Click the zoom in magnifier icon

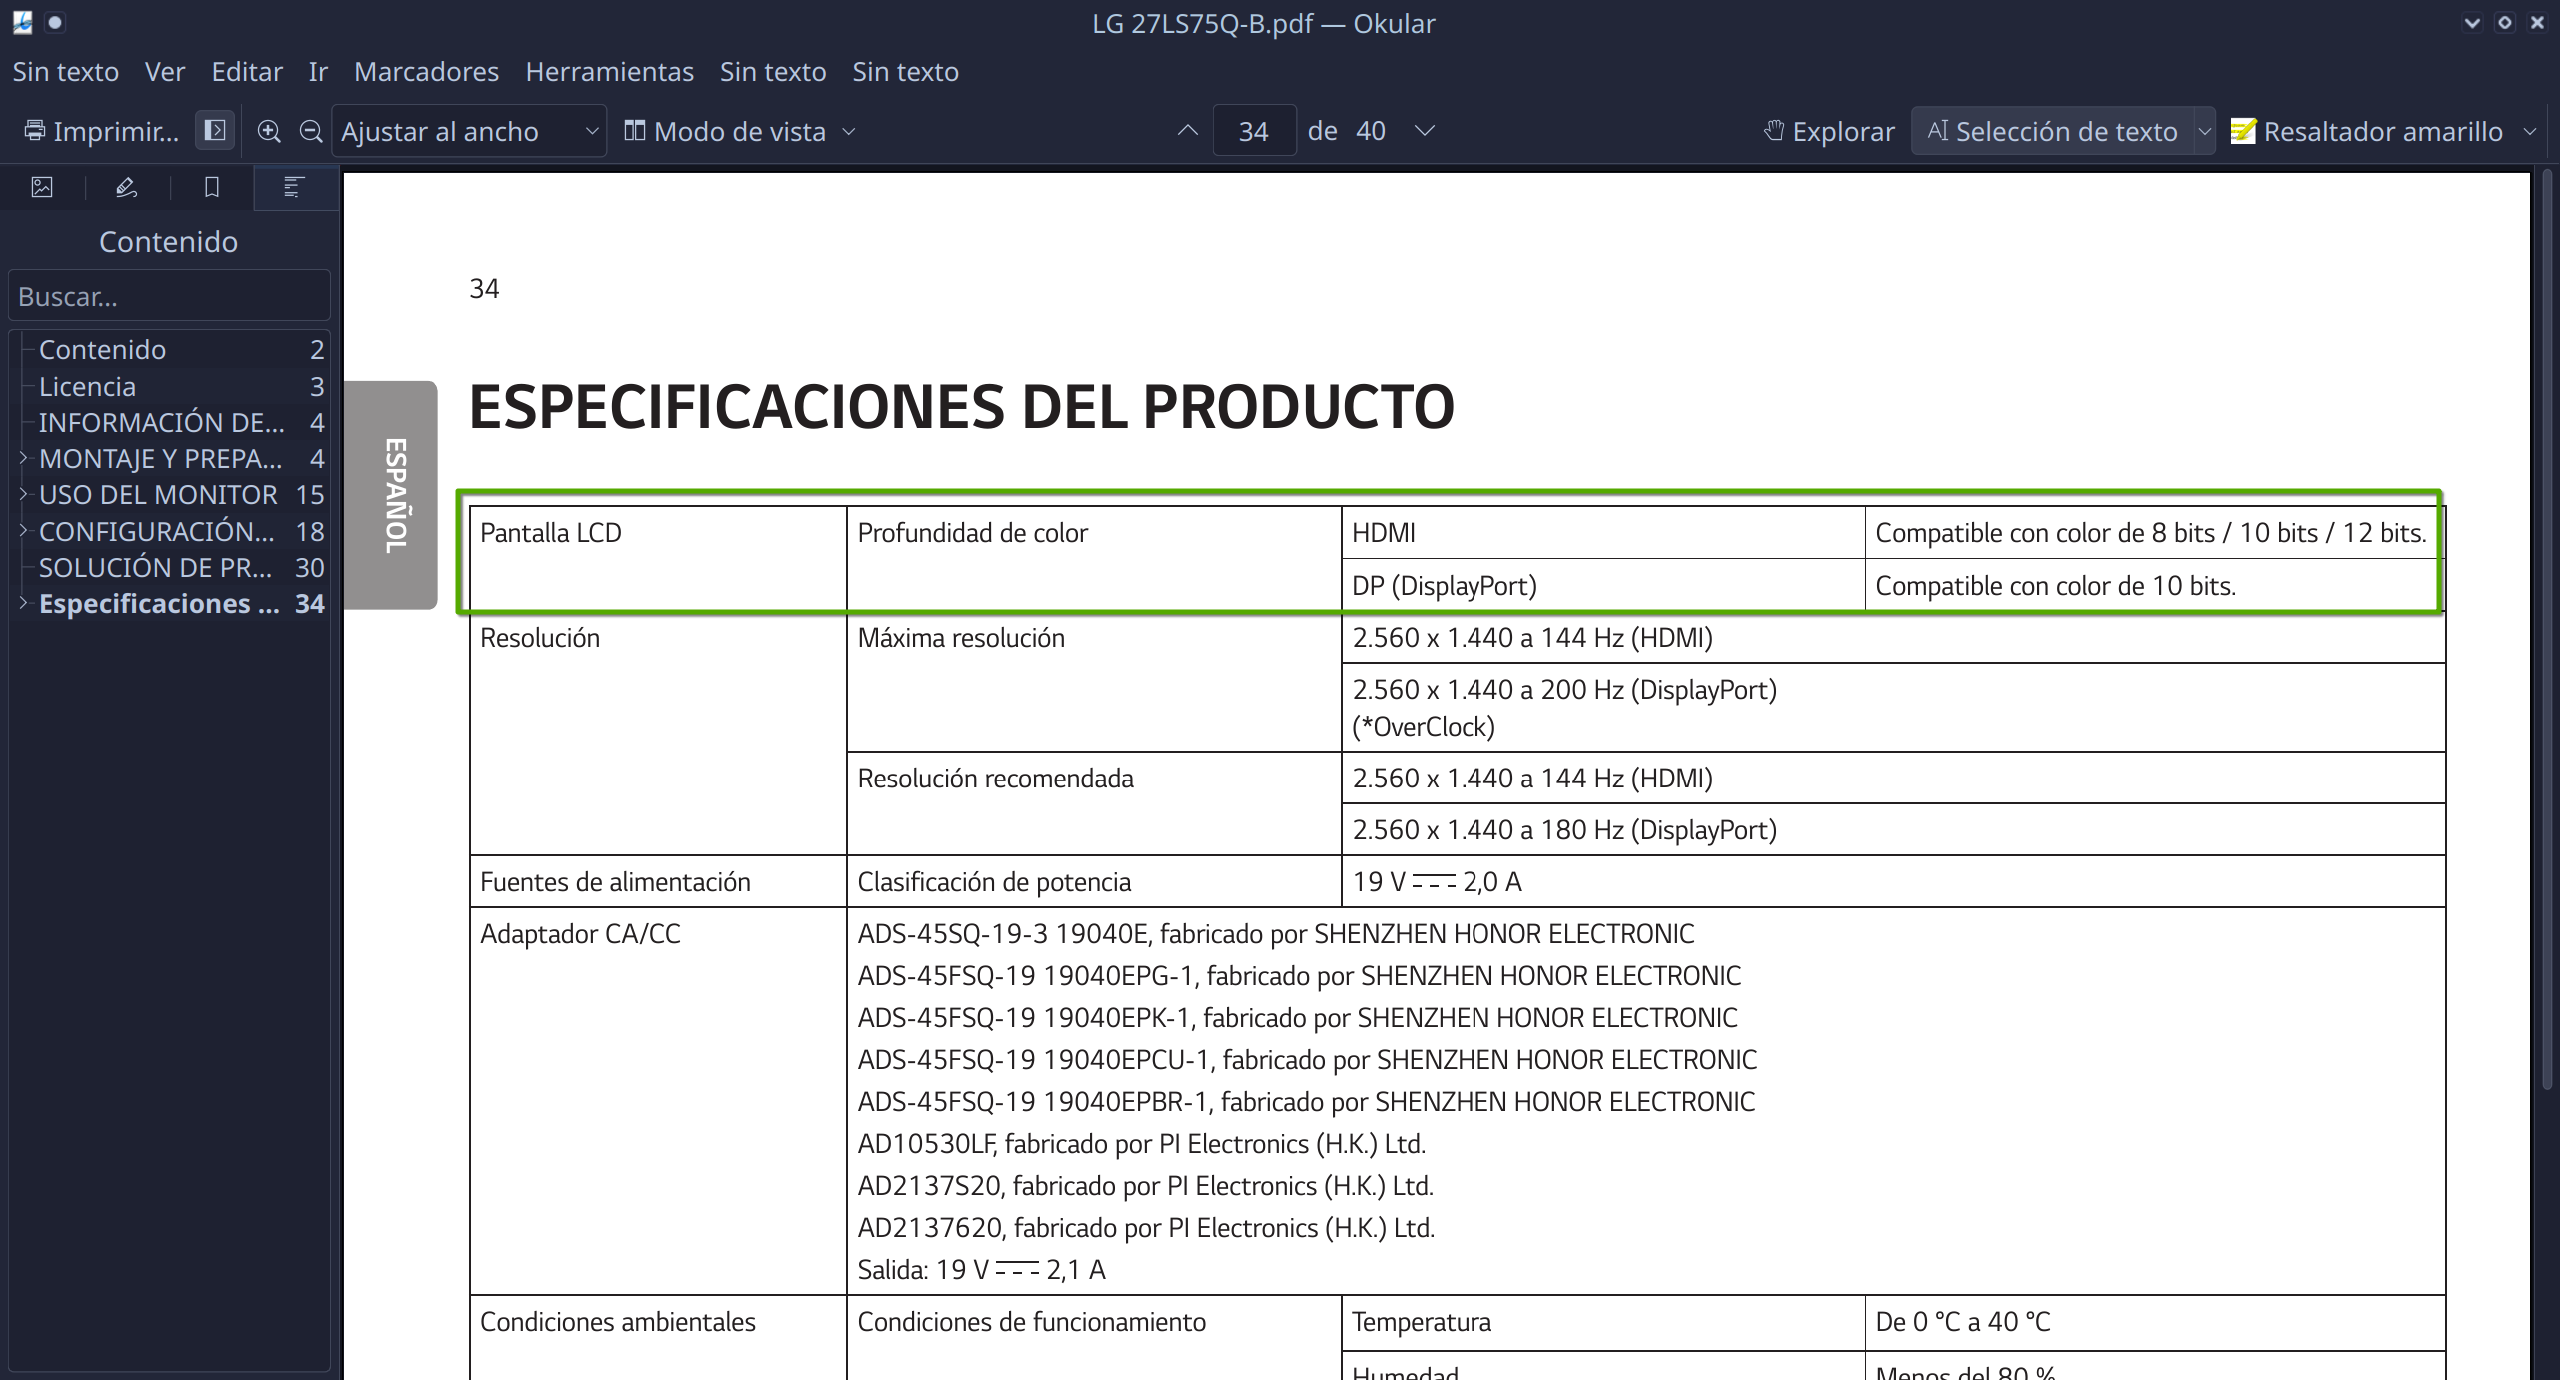[268, 131]
